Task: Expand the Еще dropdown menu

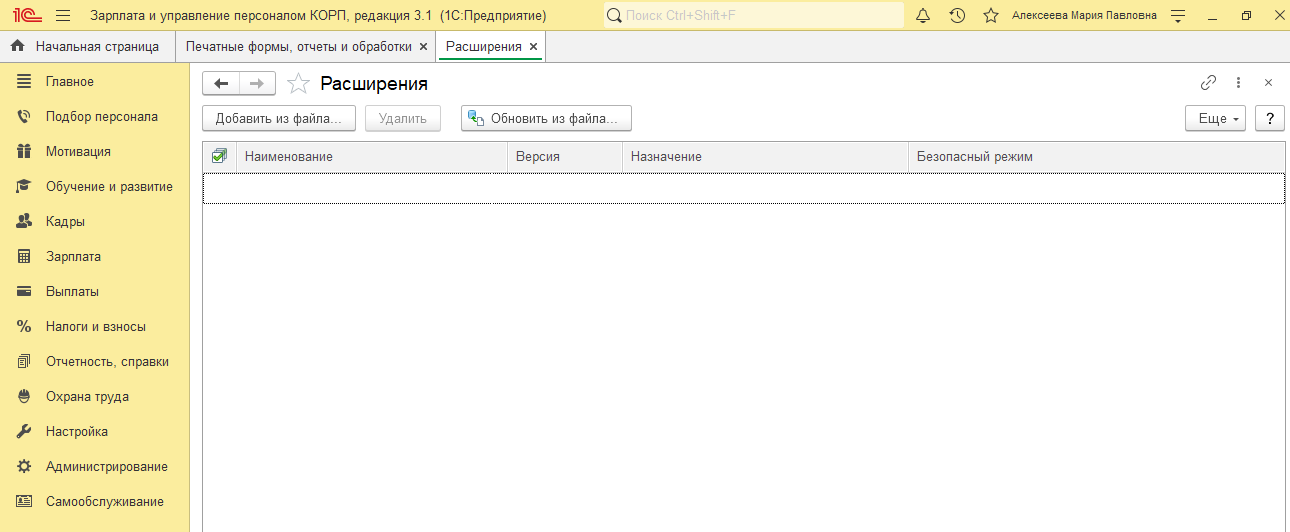Action: (x=1215, y=119)
